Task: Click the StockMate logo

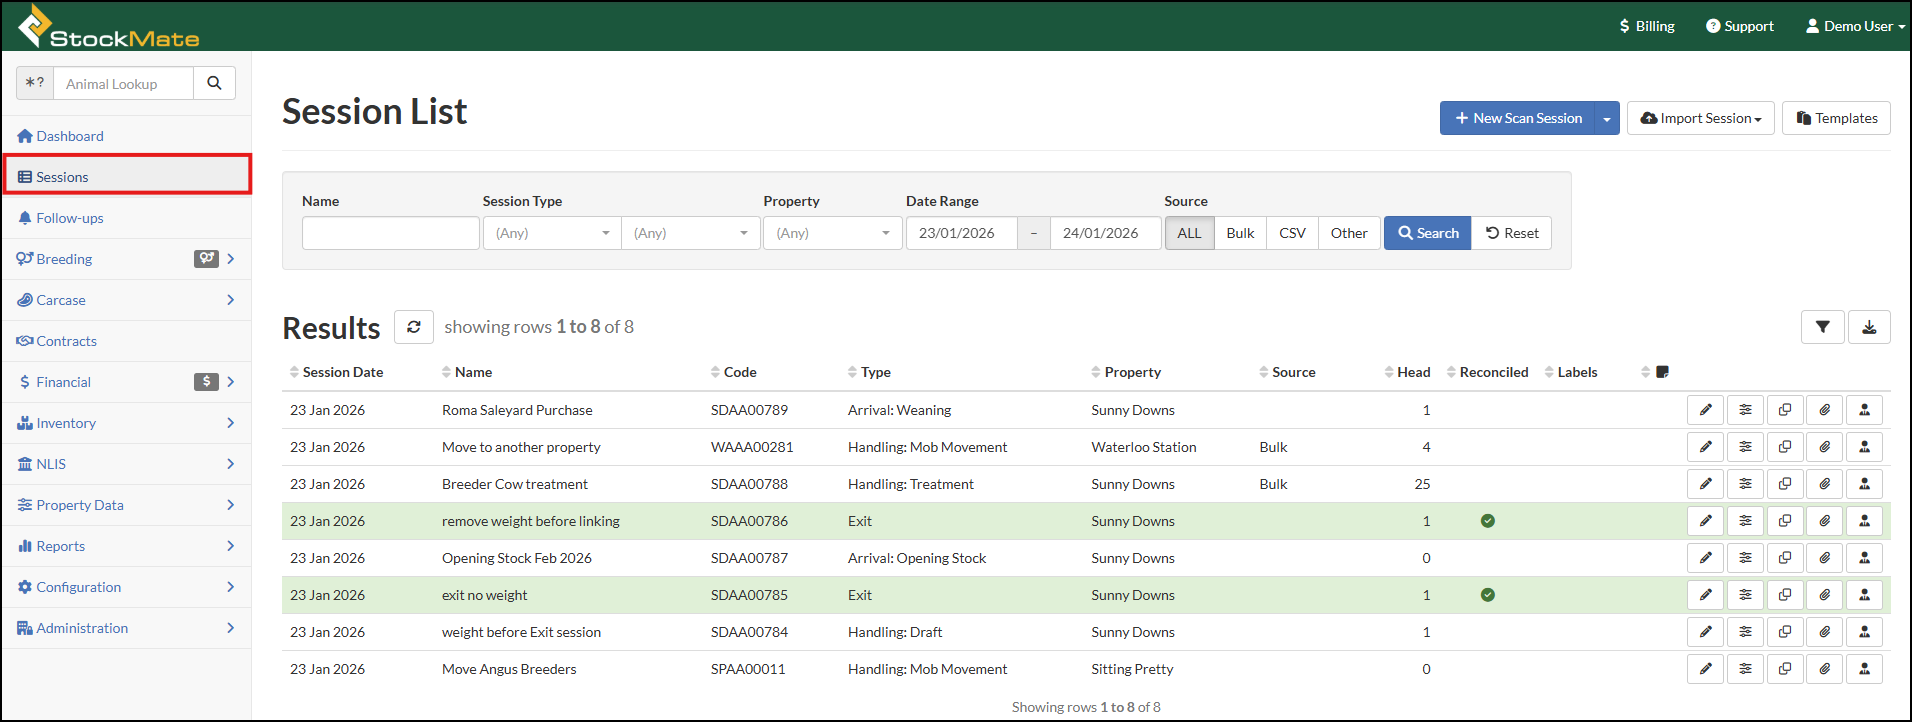Action: [109, 26]
